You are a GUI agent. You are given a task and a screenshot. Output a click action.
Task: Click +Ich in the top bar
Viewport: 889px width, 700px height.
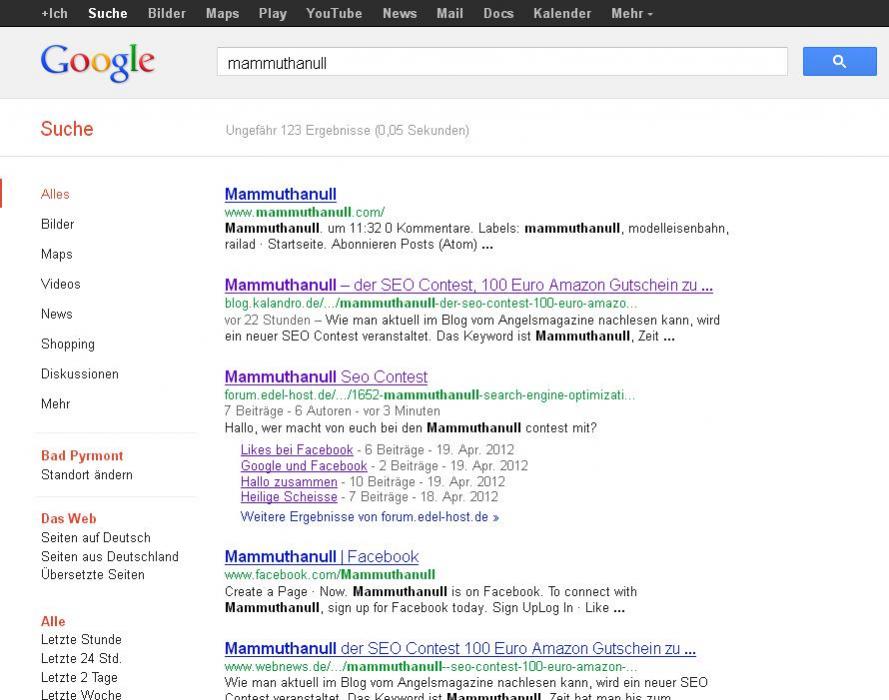click(54, 13)
